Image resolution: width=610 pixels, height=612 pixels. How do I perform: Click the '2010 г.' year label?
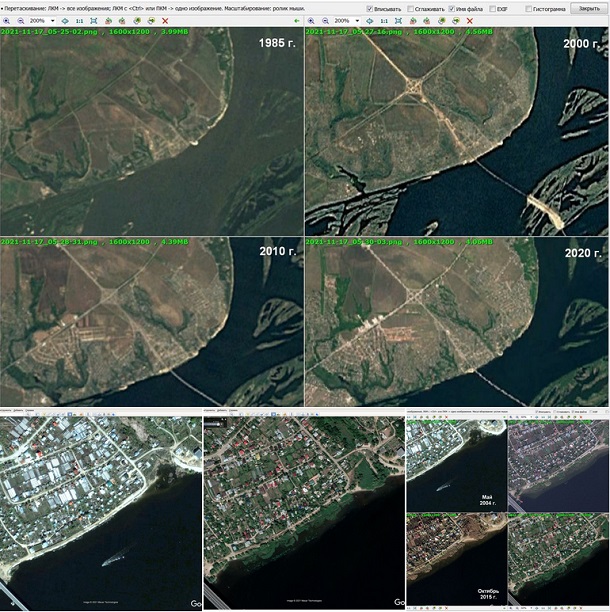278,251
